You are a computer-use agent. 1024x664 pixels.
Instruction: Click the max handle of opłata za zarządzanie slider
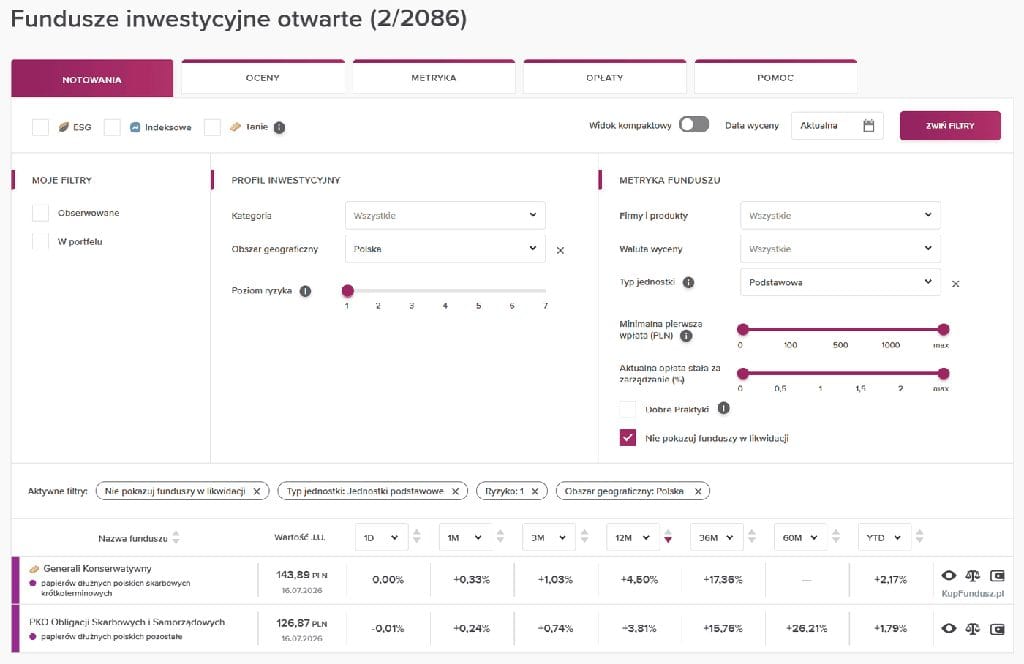(943, 373)
